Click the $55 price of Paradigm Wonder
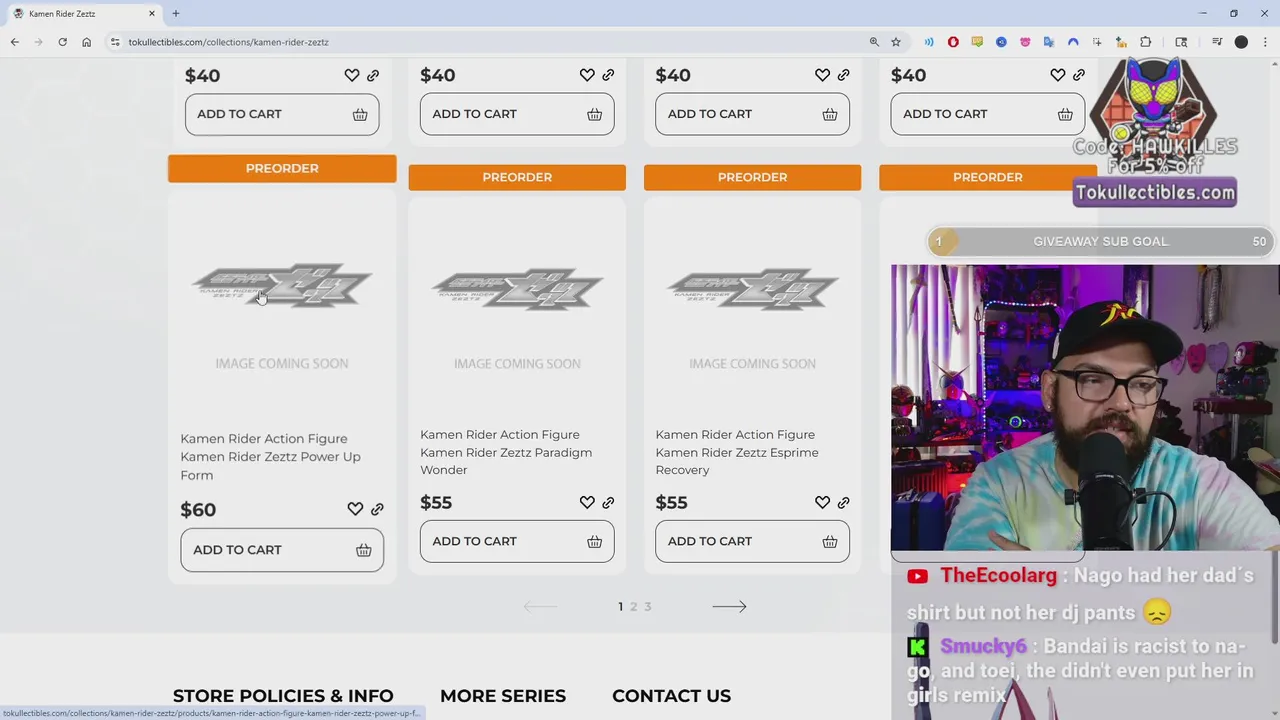 (x=436, y=503)
